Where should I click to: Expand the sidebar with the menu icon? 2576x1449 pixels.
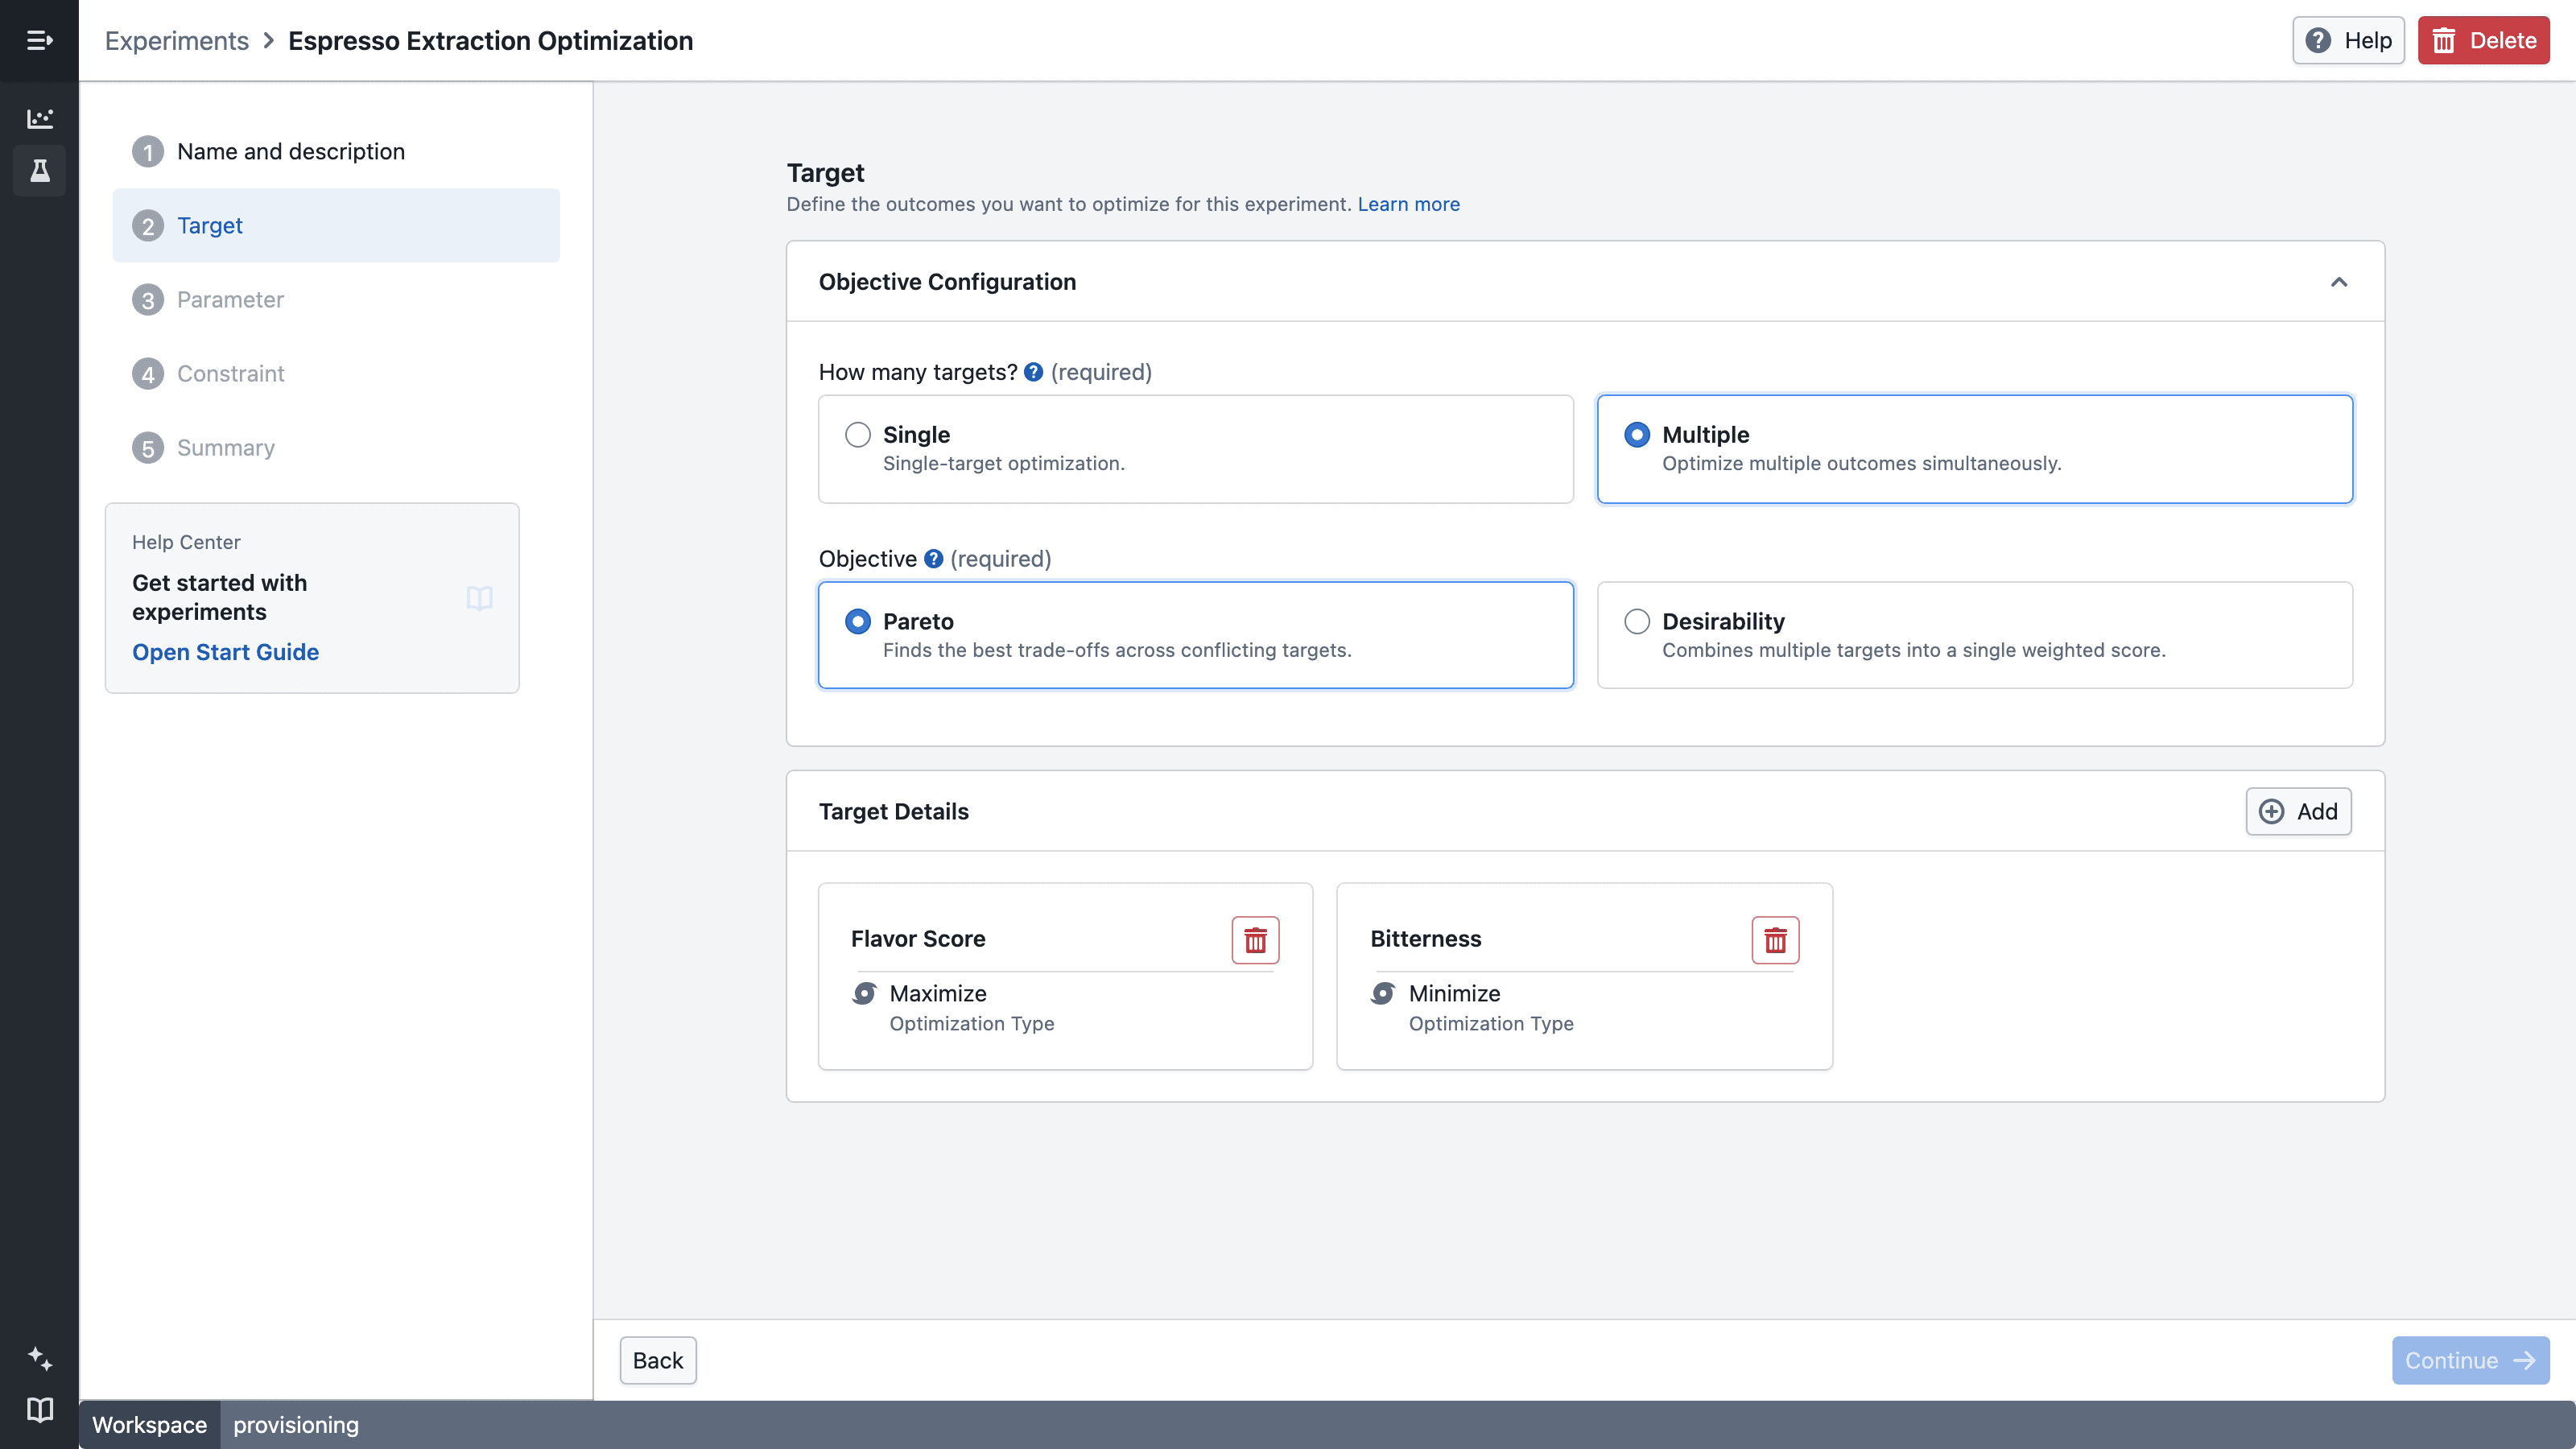(x=39, y=40)
